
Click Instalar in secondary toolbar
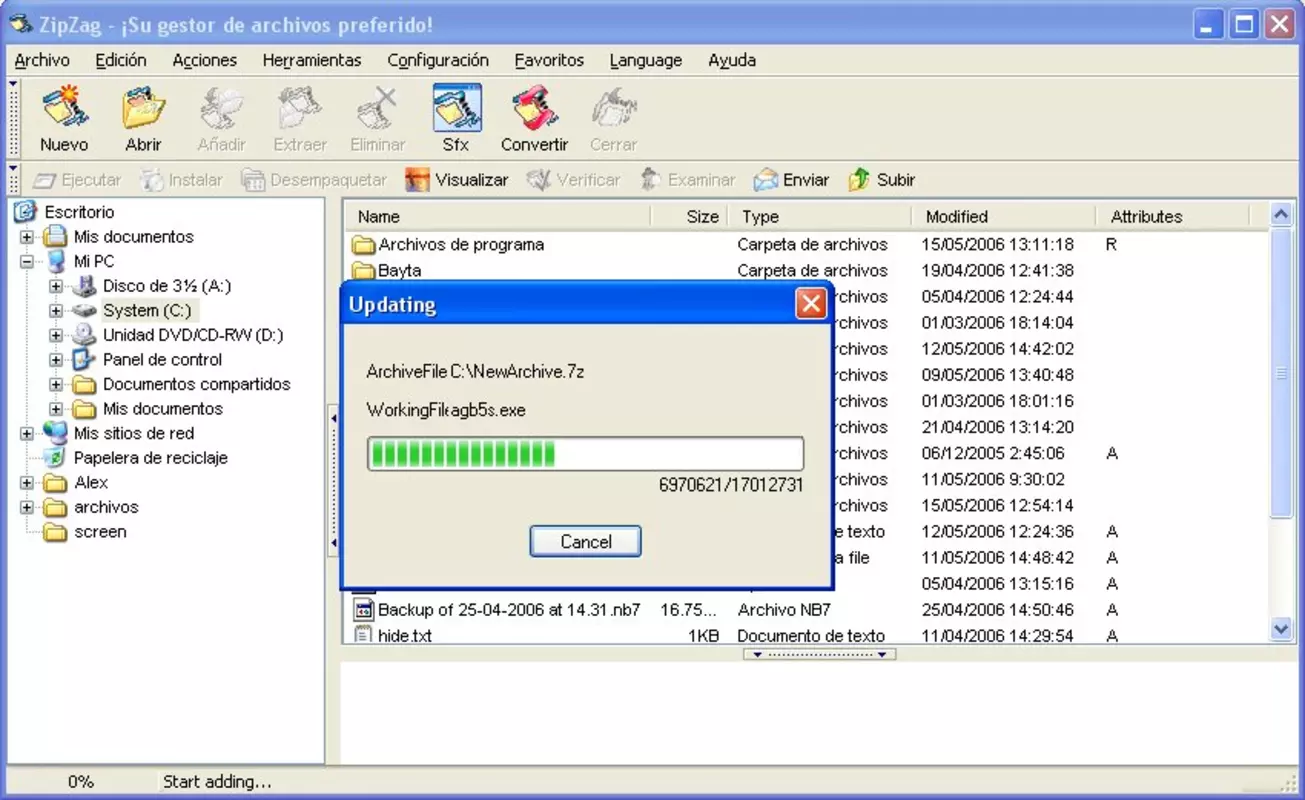click(x=181, y=180)
